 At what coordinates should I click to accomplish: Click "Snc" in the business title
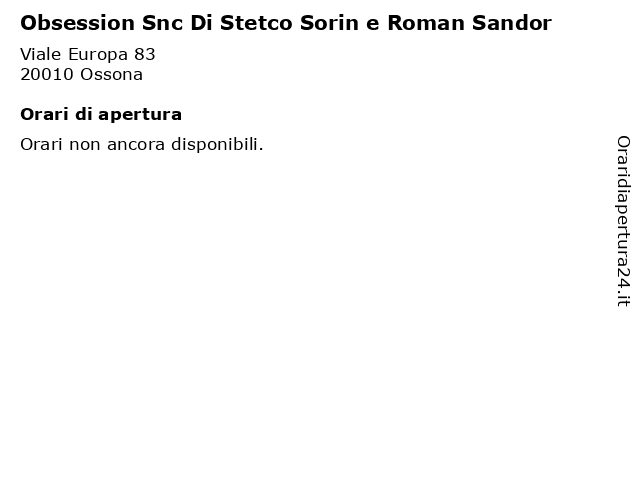point(162,23)
